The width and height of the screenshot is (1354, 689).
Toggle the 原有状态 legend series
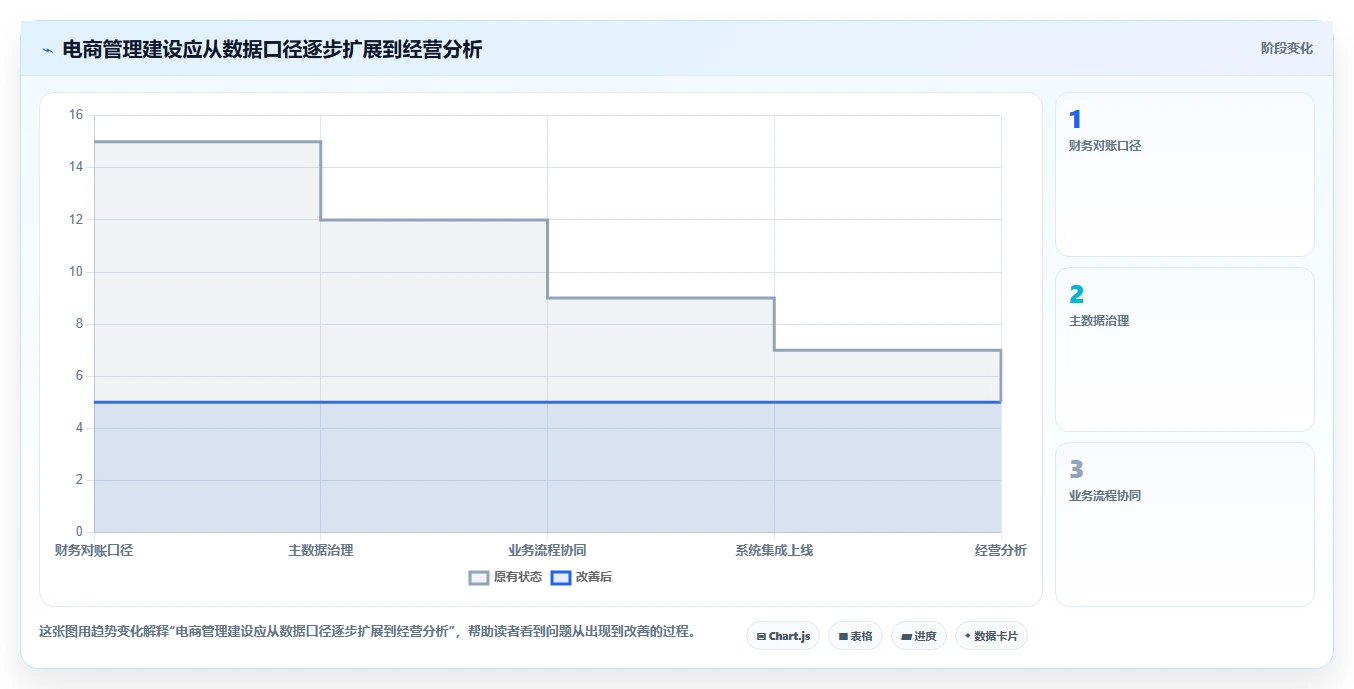pyautogui.click(x=505, y=577)
